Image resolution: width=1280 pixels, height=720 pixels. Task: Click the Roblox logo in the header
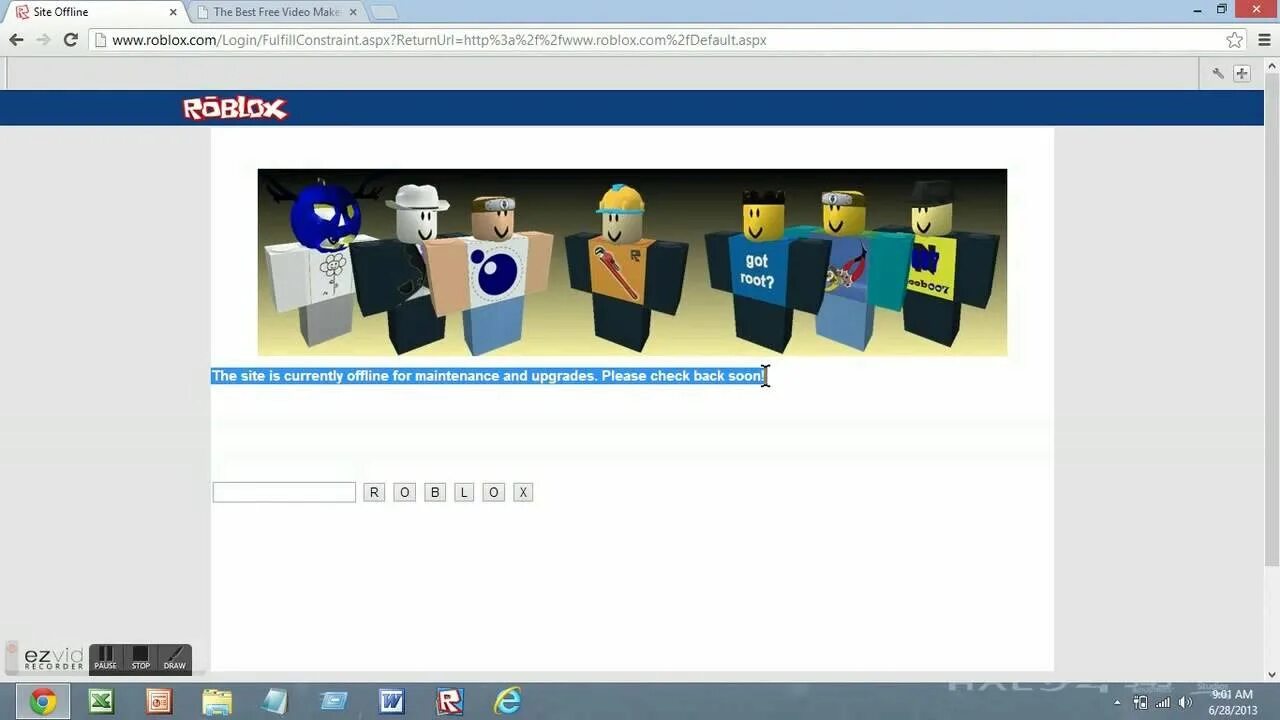[235, 108]
